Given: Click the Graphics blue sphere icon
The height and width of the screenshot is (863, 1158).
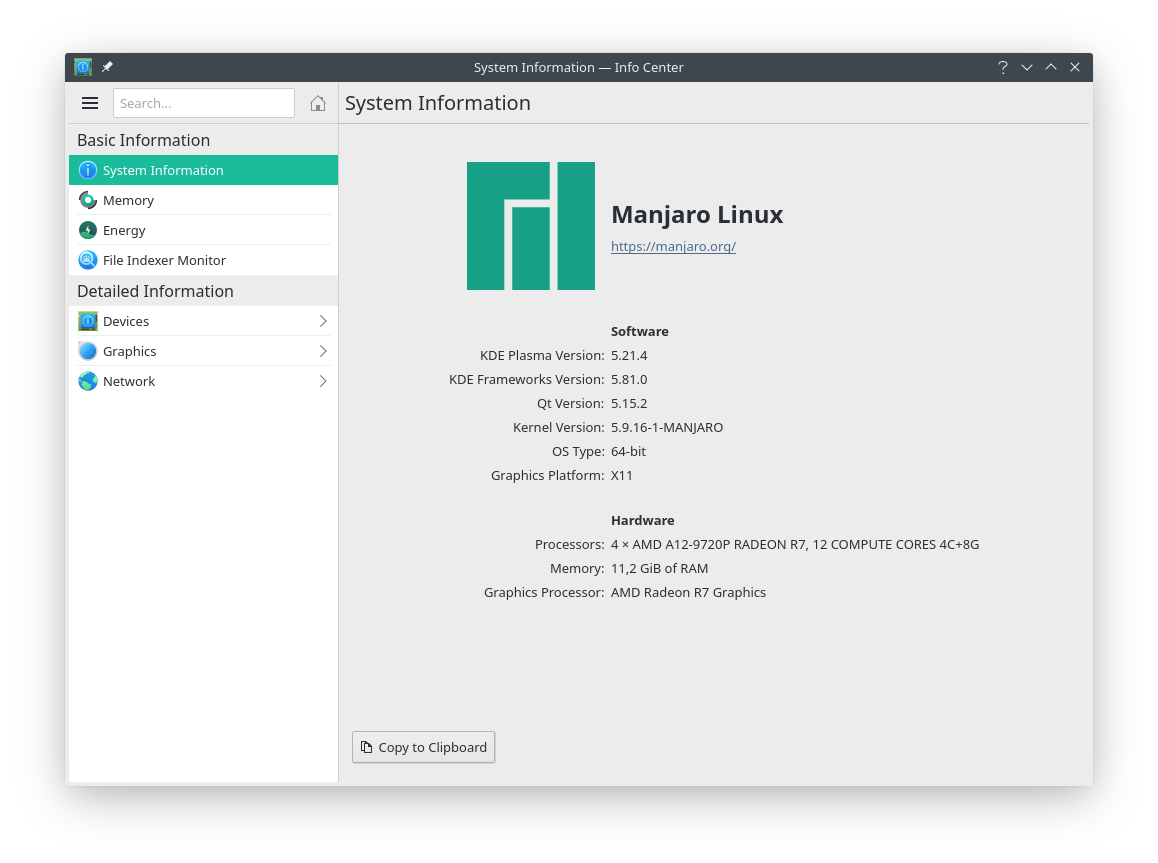Looking at the screenshot, I should pyautogui.click(x=88, y=351).
